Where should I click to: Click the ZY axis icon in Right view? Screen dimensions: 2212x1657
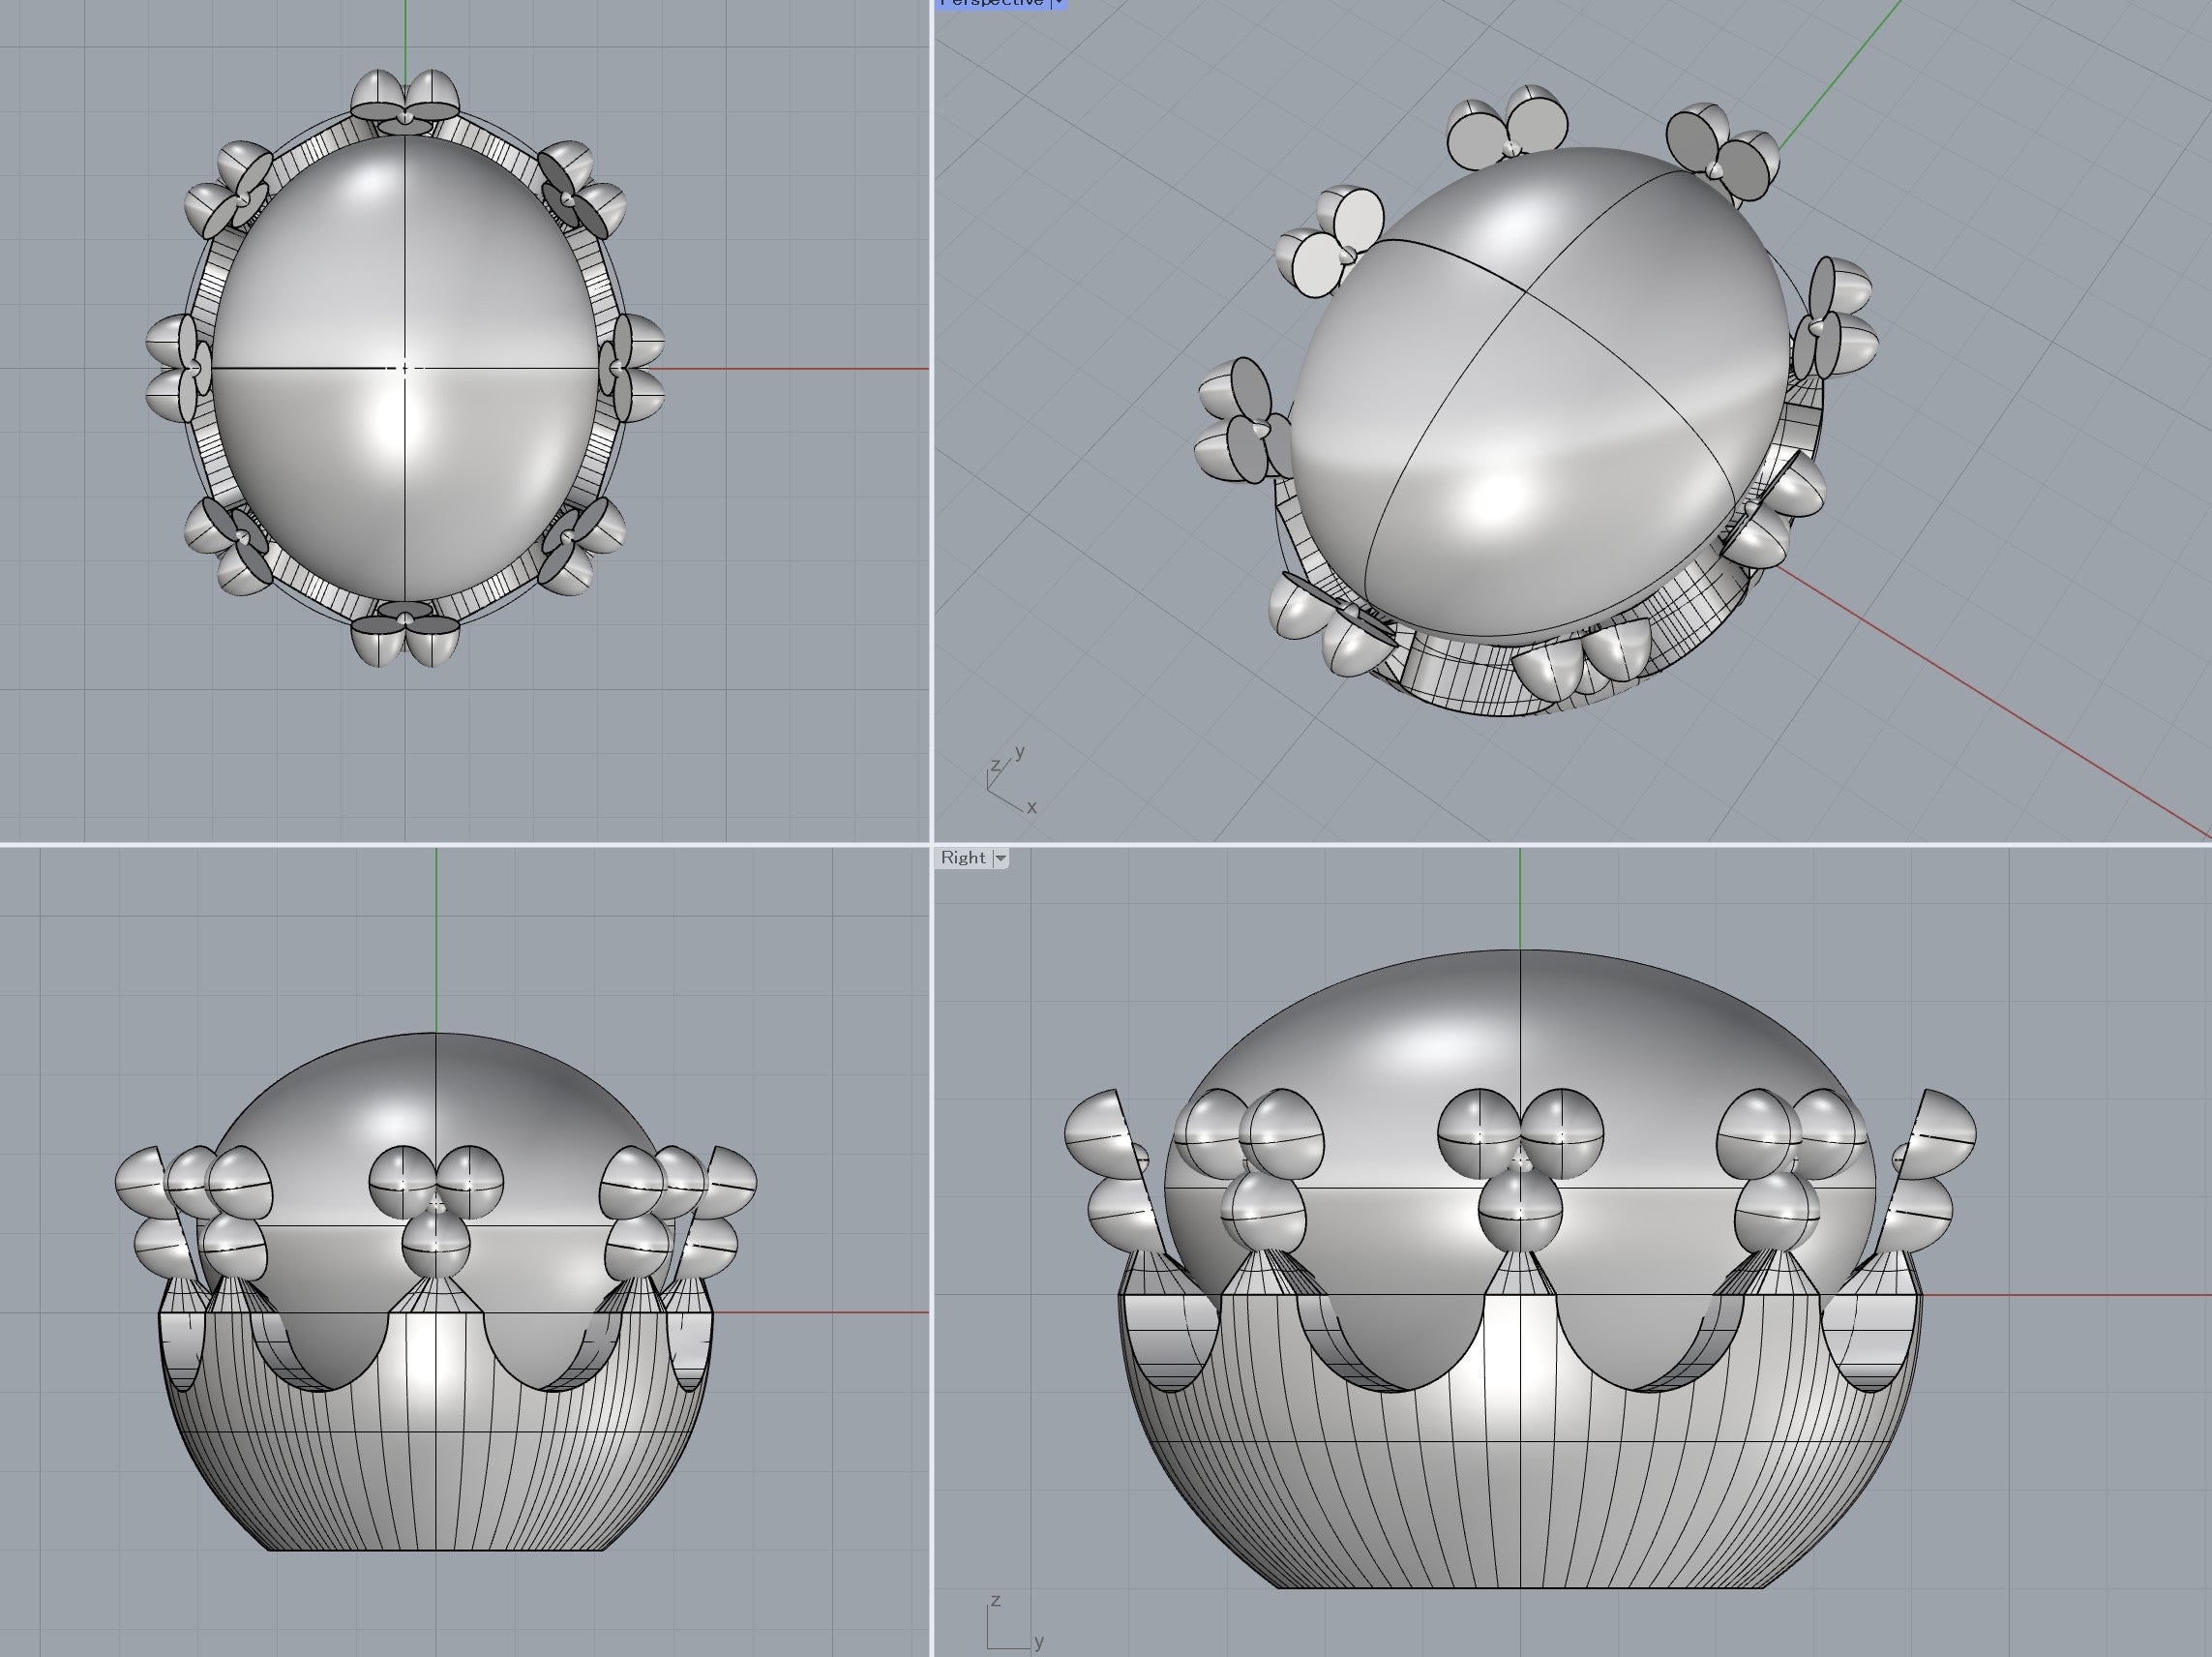[x=1008, y=1624]
